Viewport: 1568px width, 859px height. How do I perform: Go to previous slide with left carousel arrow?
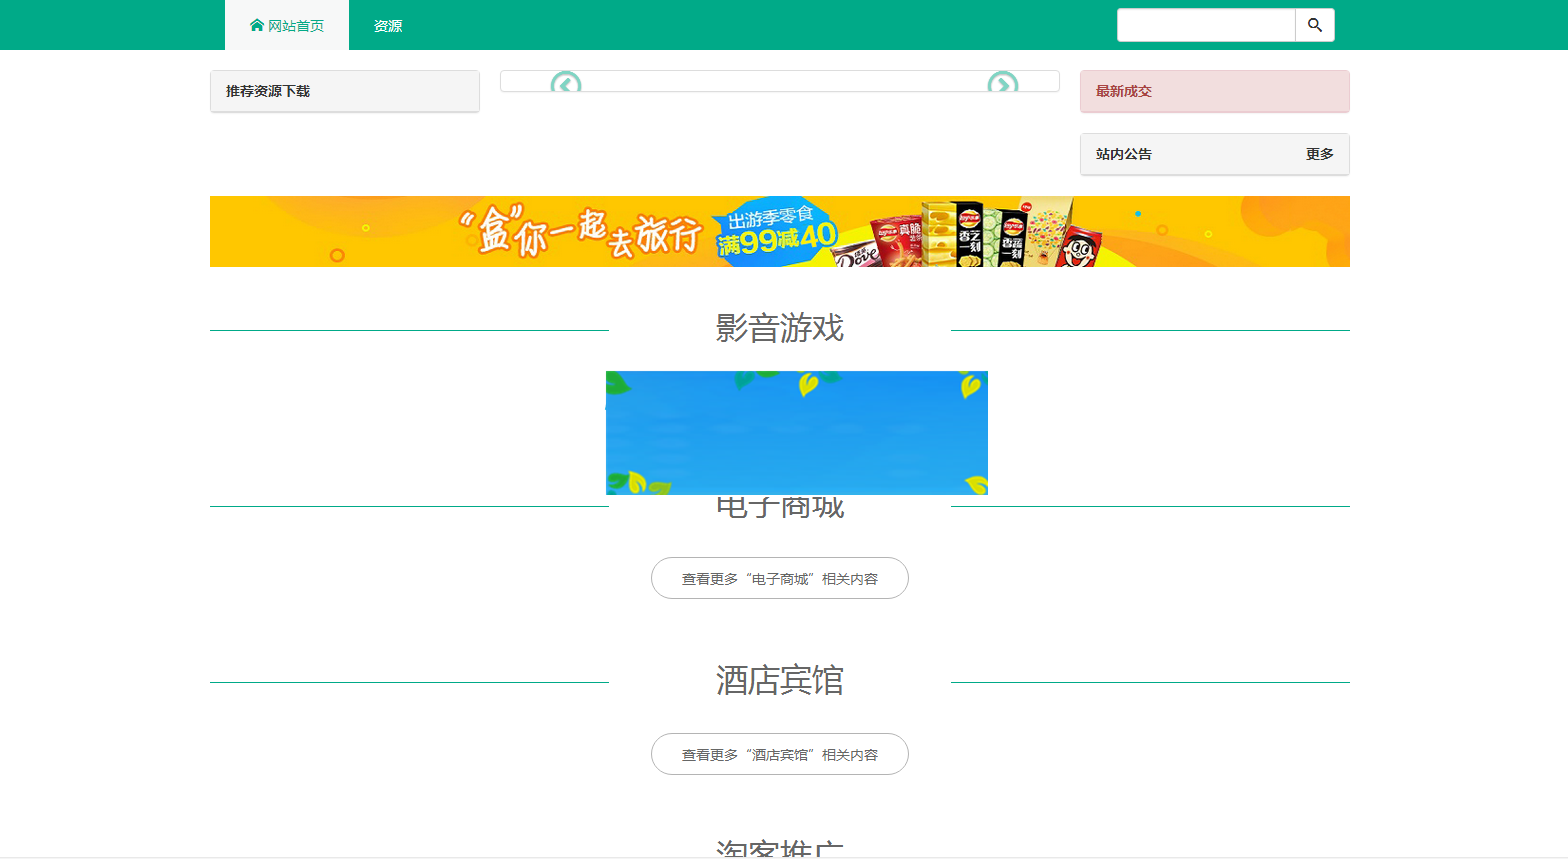pyautogui.click(x=566, y=84)
